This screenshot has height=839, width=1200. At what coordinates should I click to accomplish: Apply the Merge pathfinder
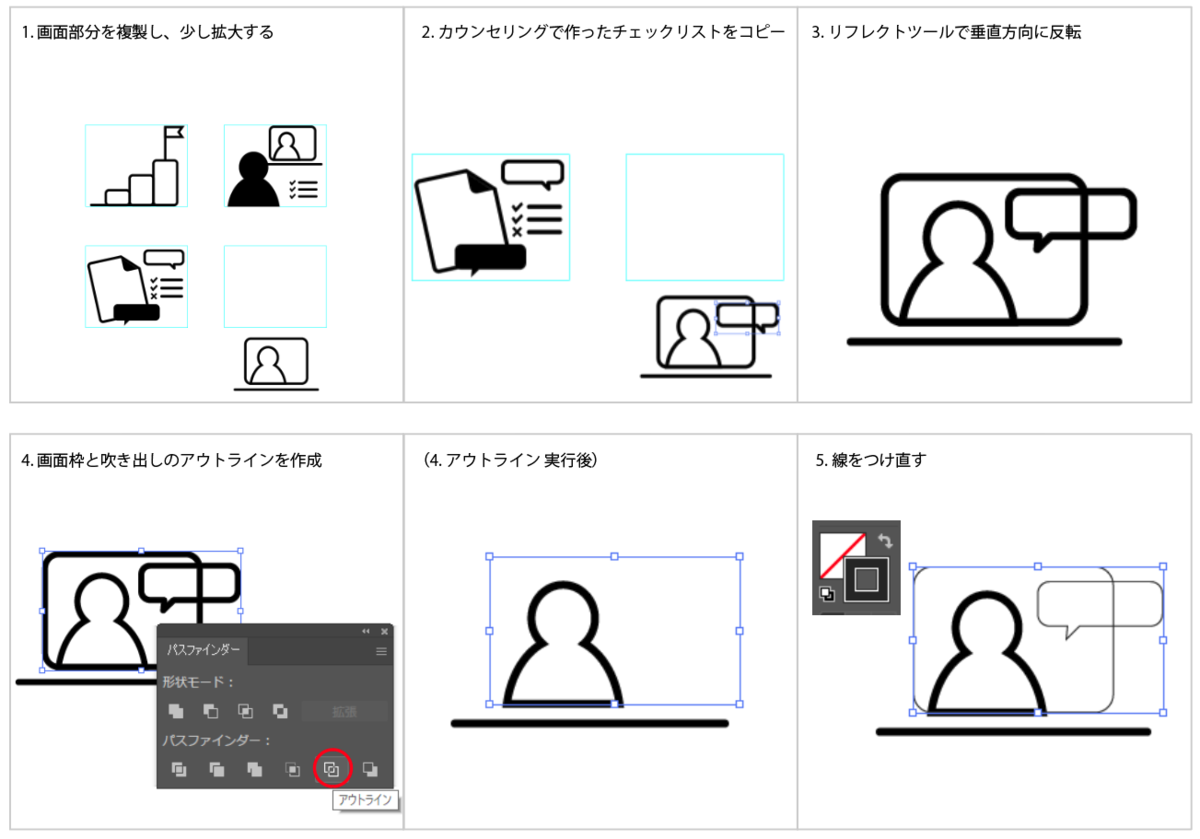(255, 769)
